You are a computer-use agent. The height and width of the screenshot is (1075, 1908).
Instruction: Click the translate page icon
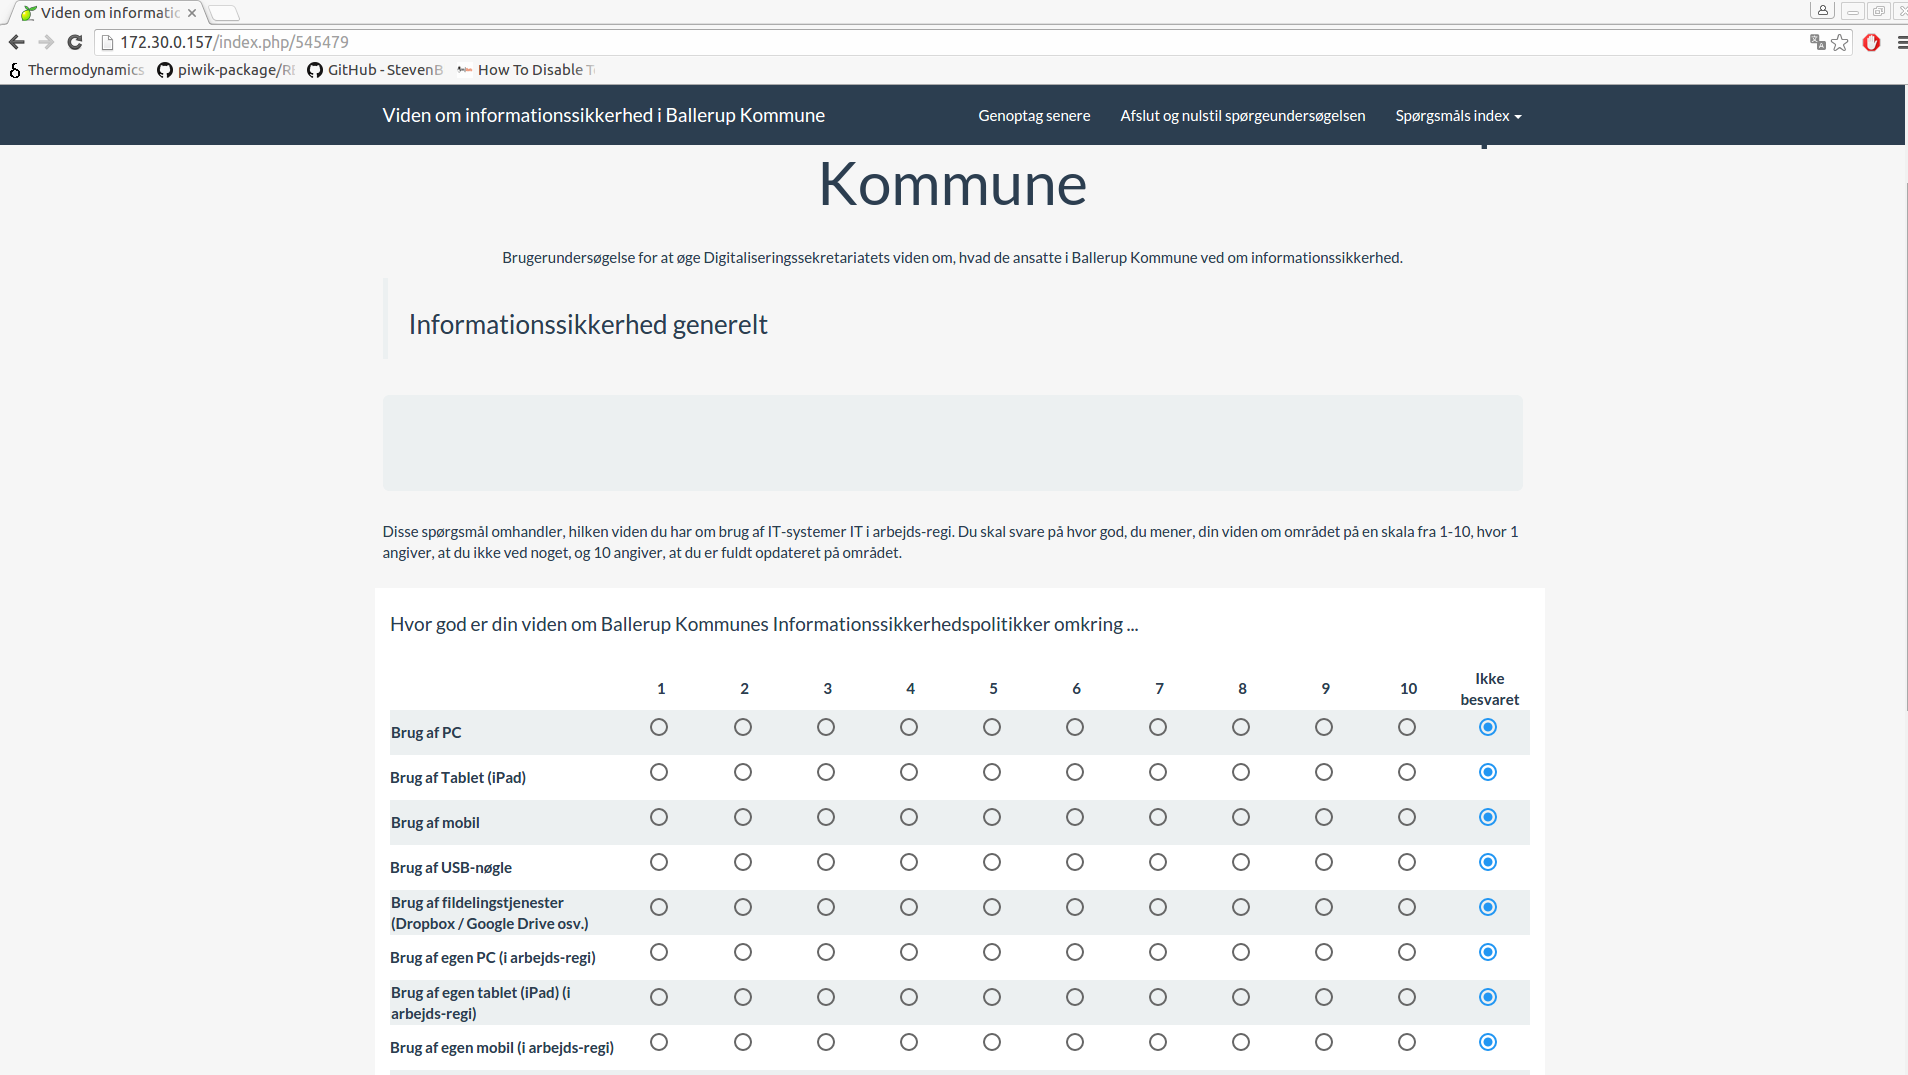1817,42
